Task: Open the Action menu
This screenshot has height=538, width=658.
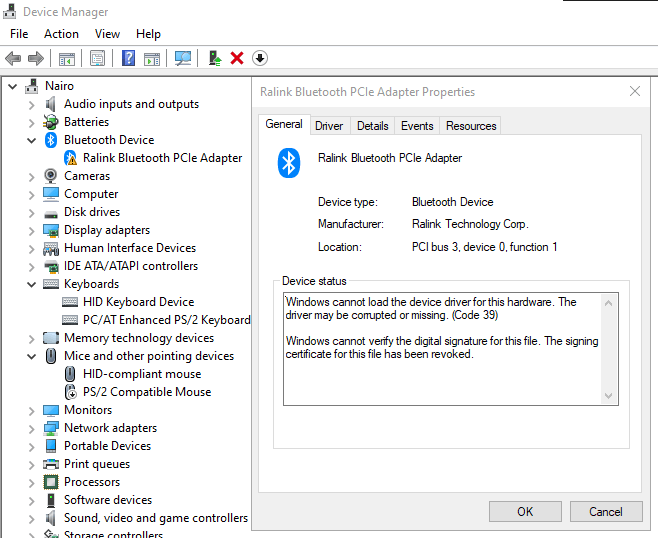Action: point(61,34)
